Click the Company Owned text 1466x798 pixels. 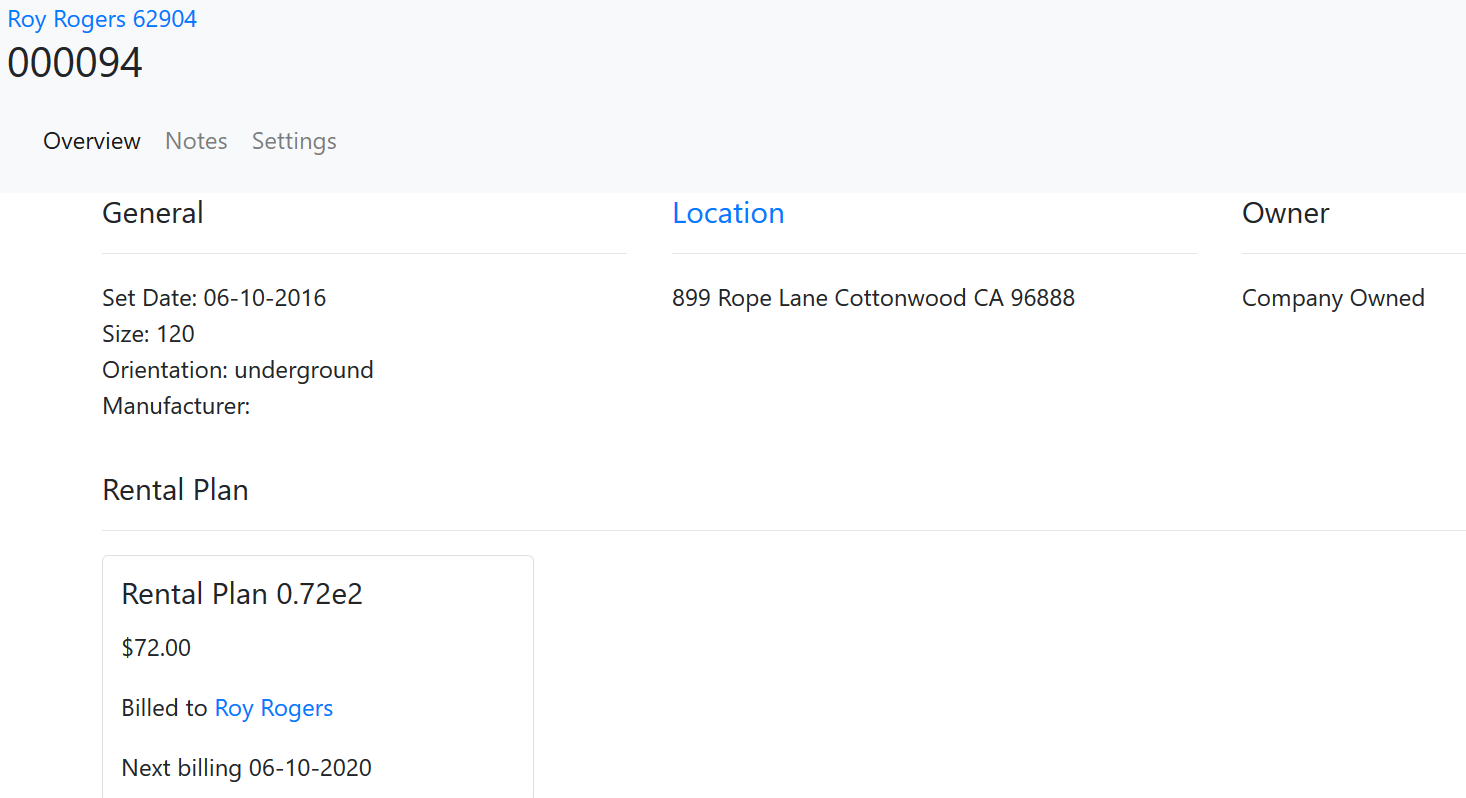tap(1333, 298)
